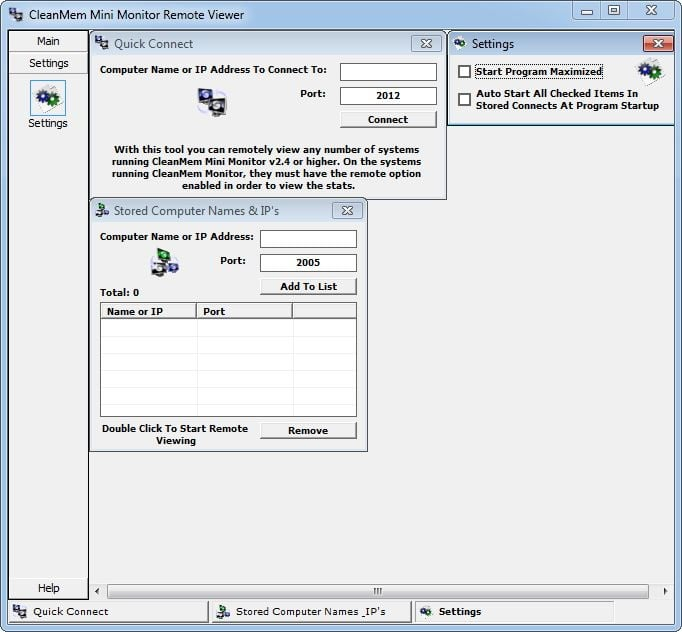Screen dimensions: 682x632
Task: Select Stored Computer Names _IP's bottom tab
Action: [x=310, y=611]
